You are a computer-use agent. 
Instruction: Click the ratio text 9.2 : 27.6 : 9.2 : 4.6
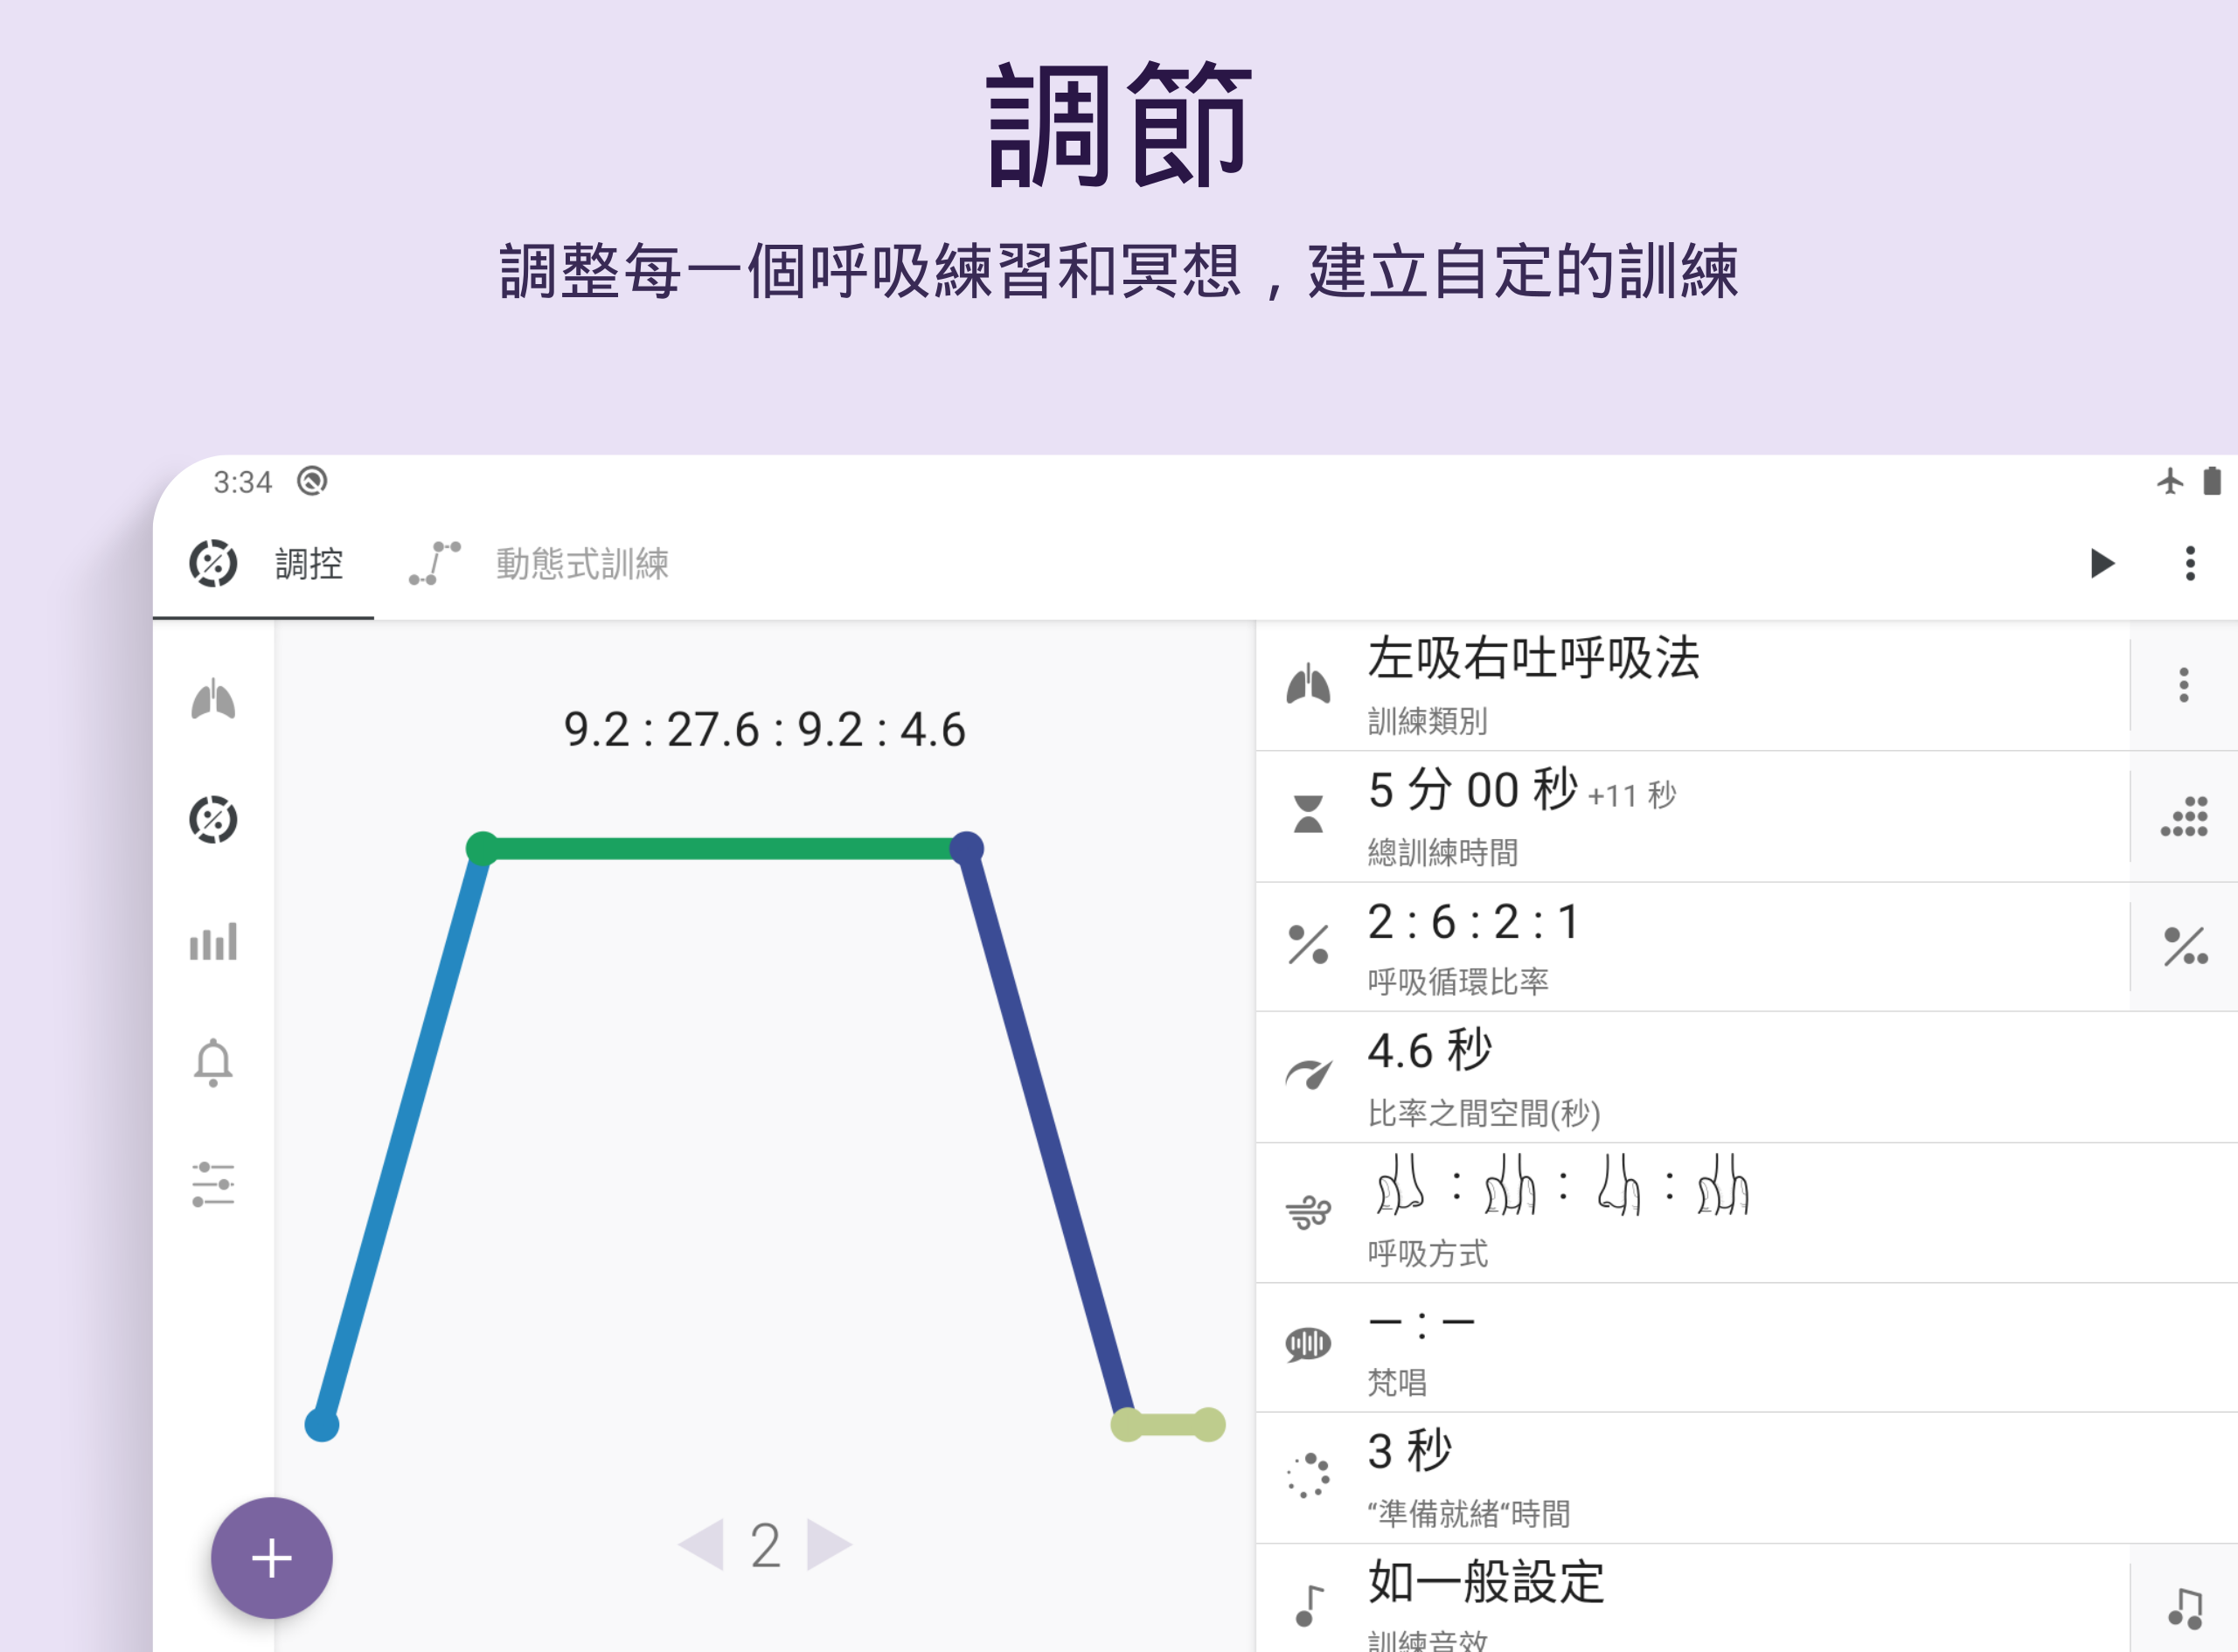click(x=765, y=730)
